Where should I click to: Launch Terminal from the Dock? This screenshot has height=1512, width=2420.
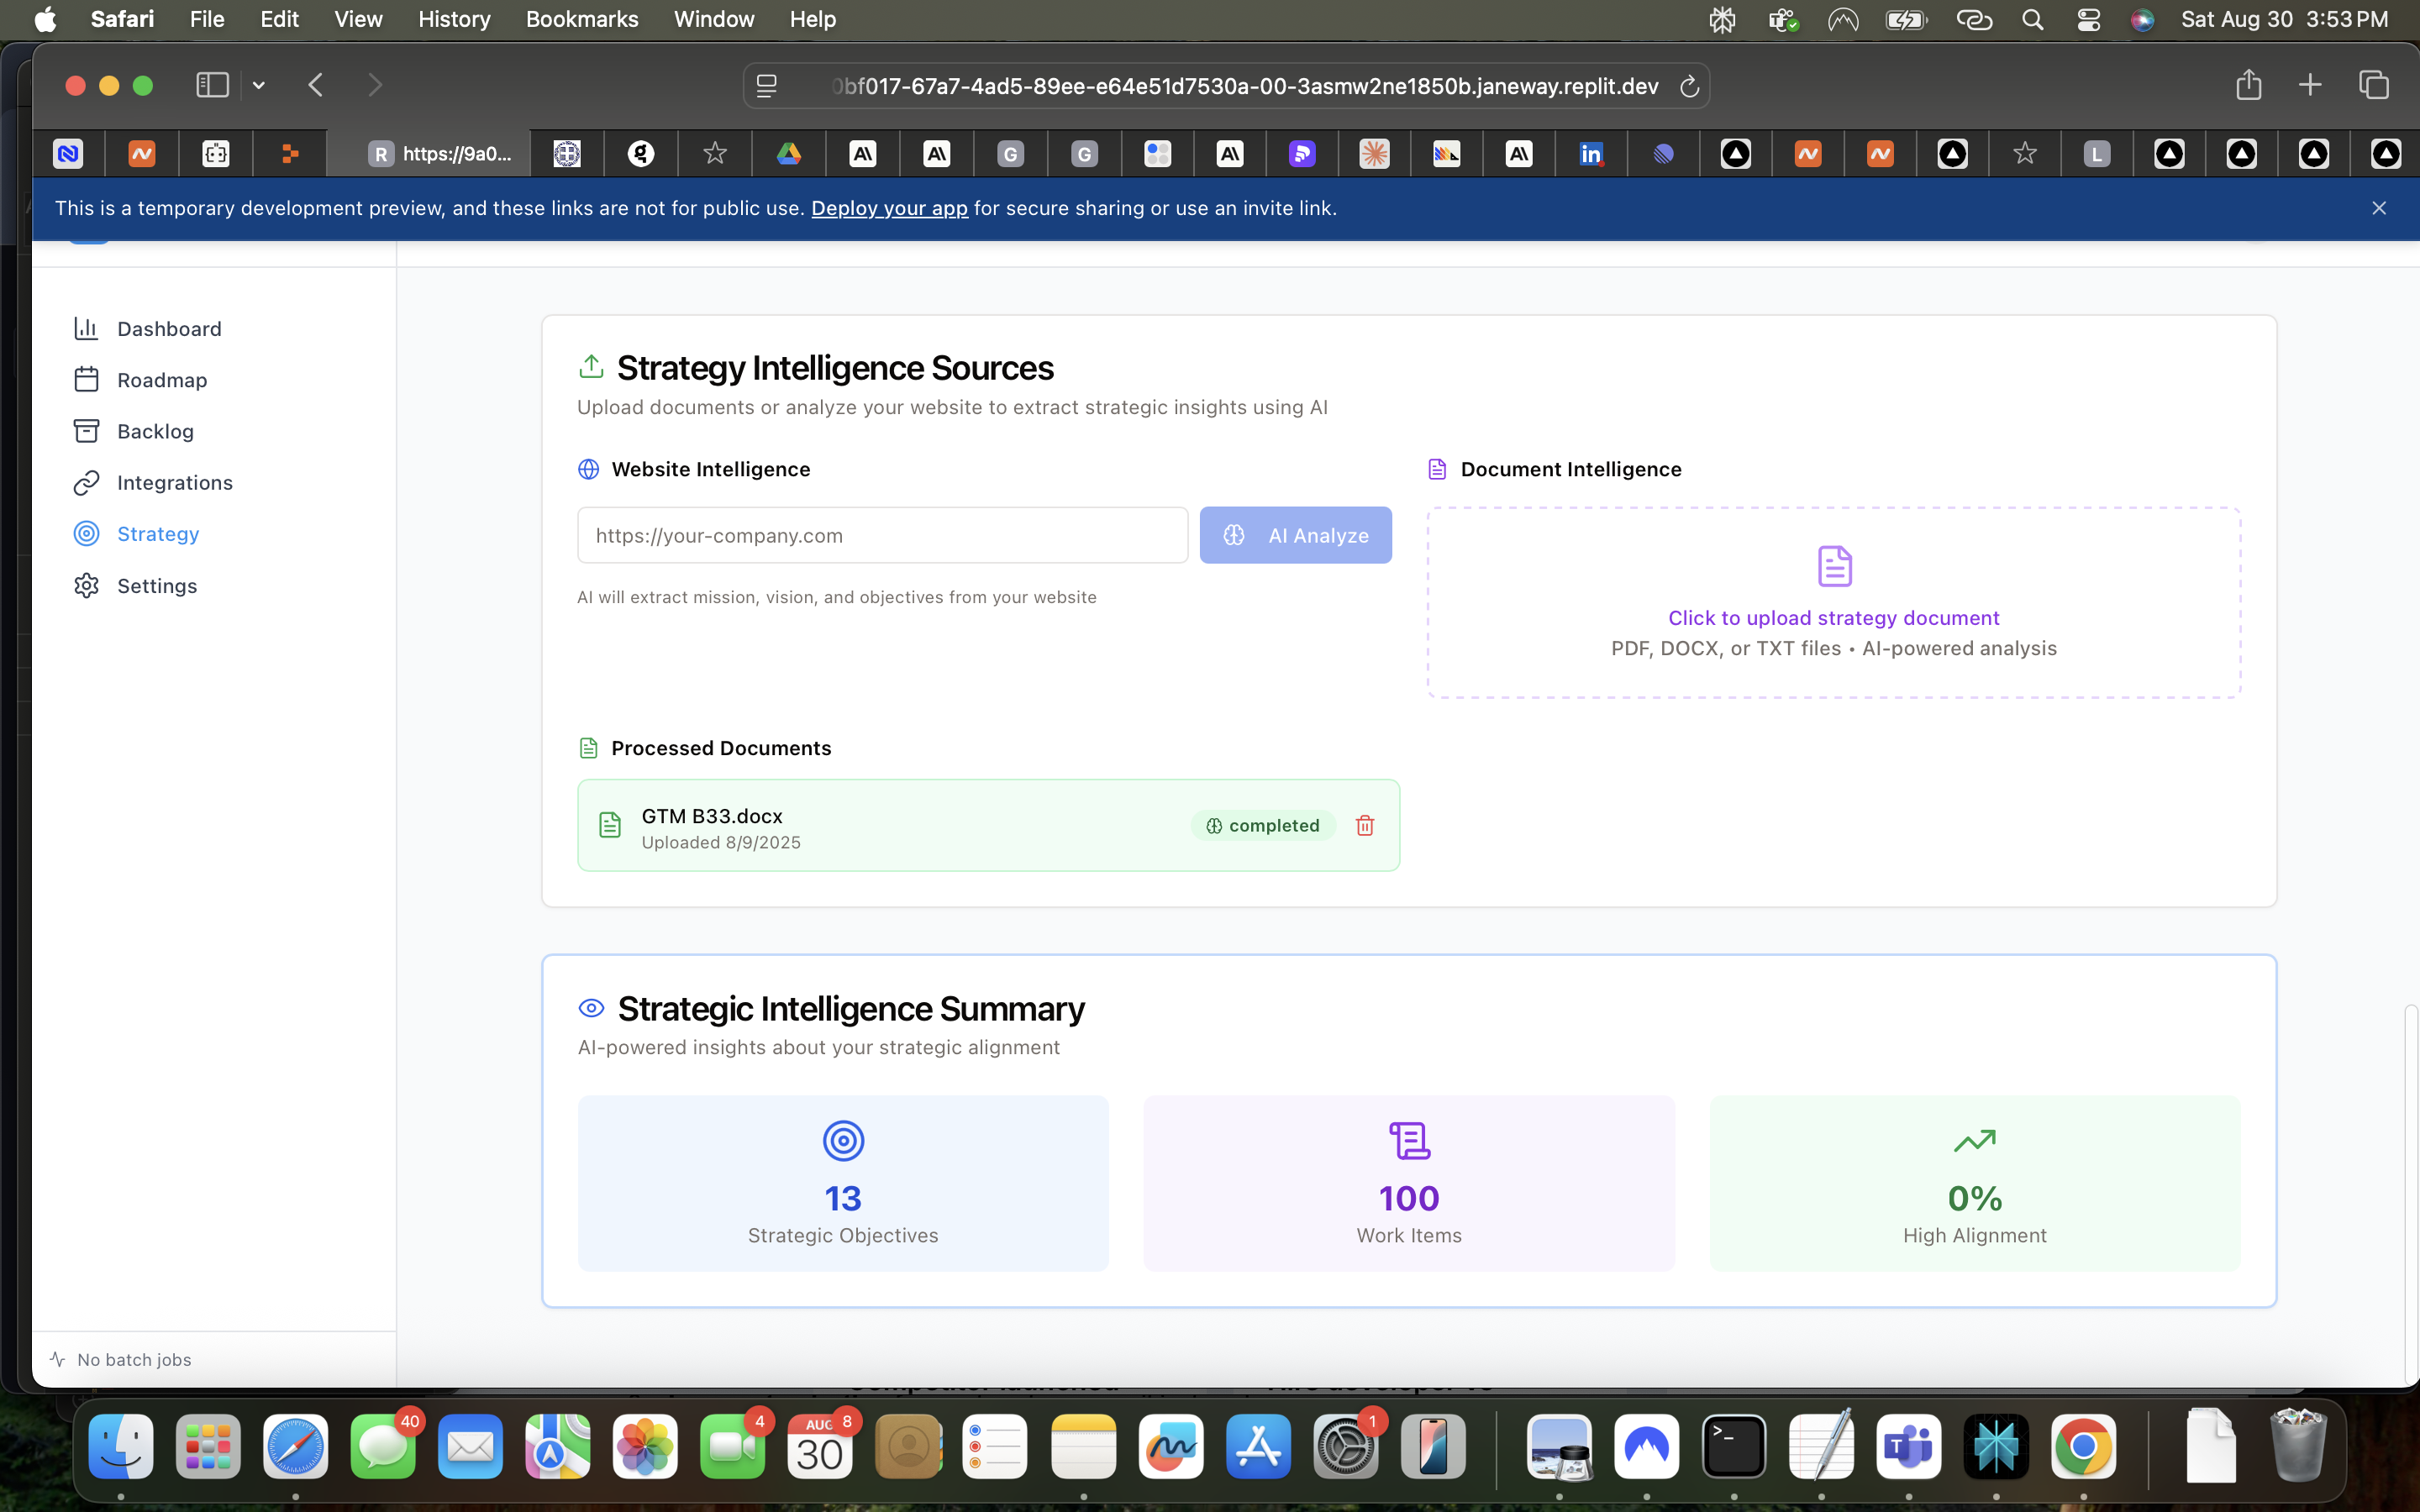1735,1446
